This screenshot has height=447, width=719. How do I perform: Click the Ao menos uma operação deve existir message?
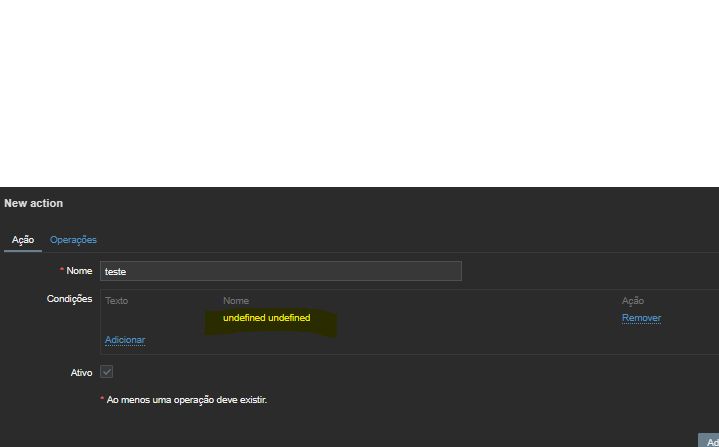[187, 400]
